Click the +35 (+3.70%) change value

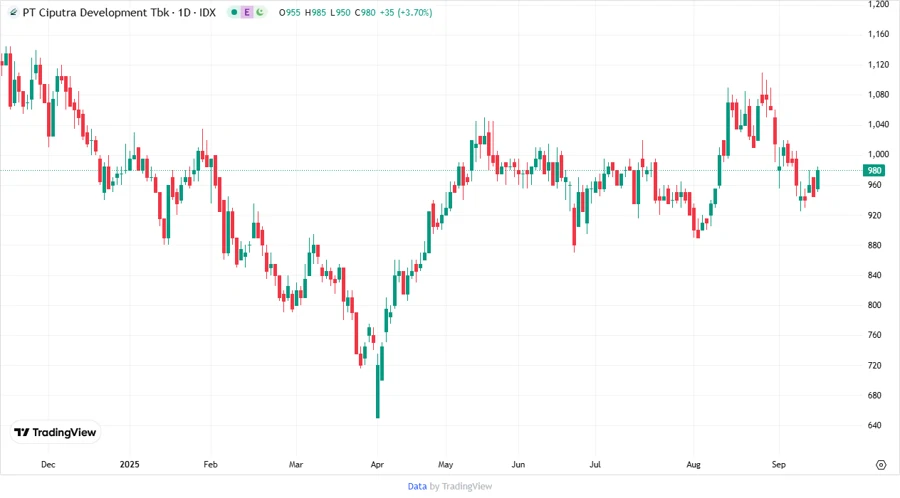point(406,12)
